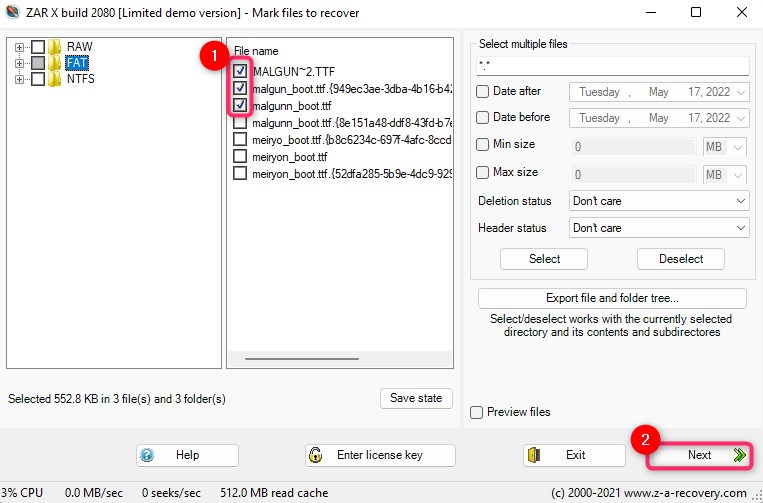Uncheck the MALGUN~2.TTF file checkbox
The width and height of the screenshot is (763, 503).
click(x=240, y=71)
